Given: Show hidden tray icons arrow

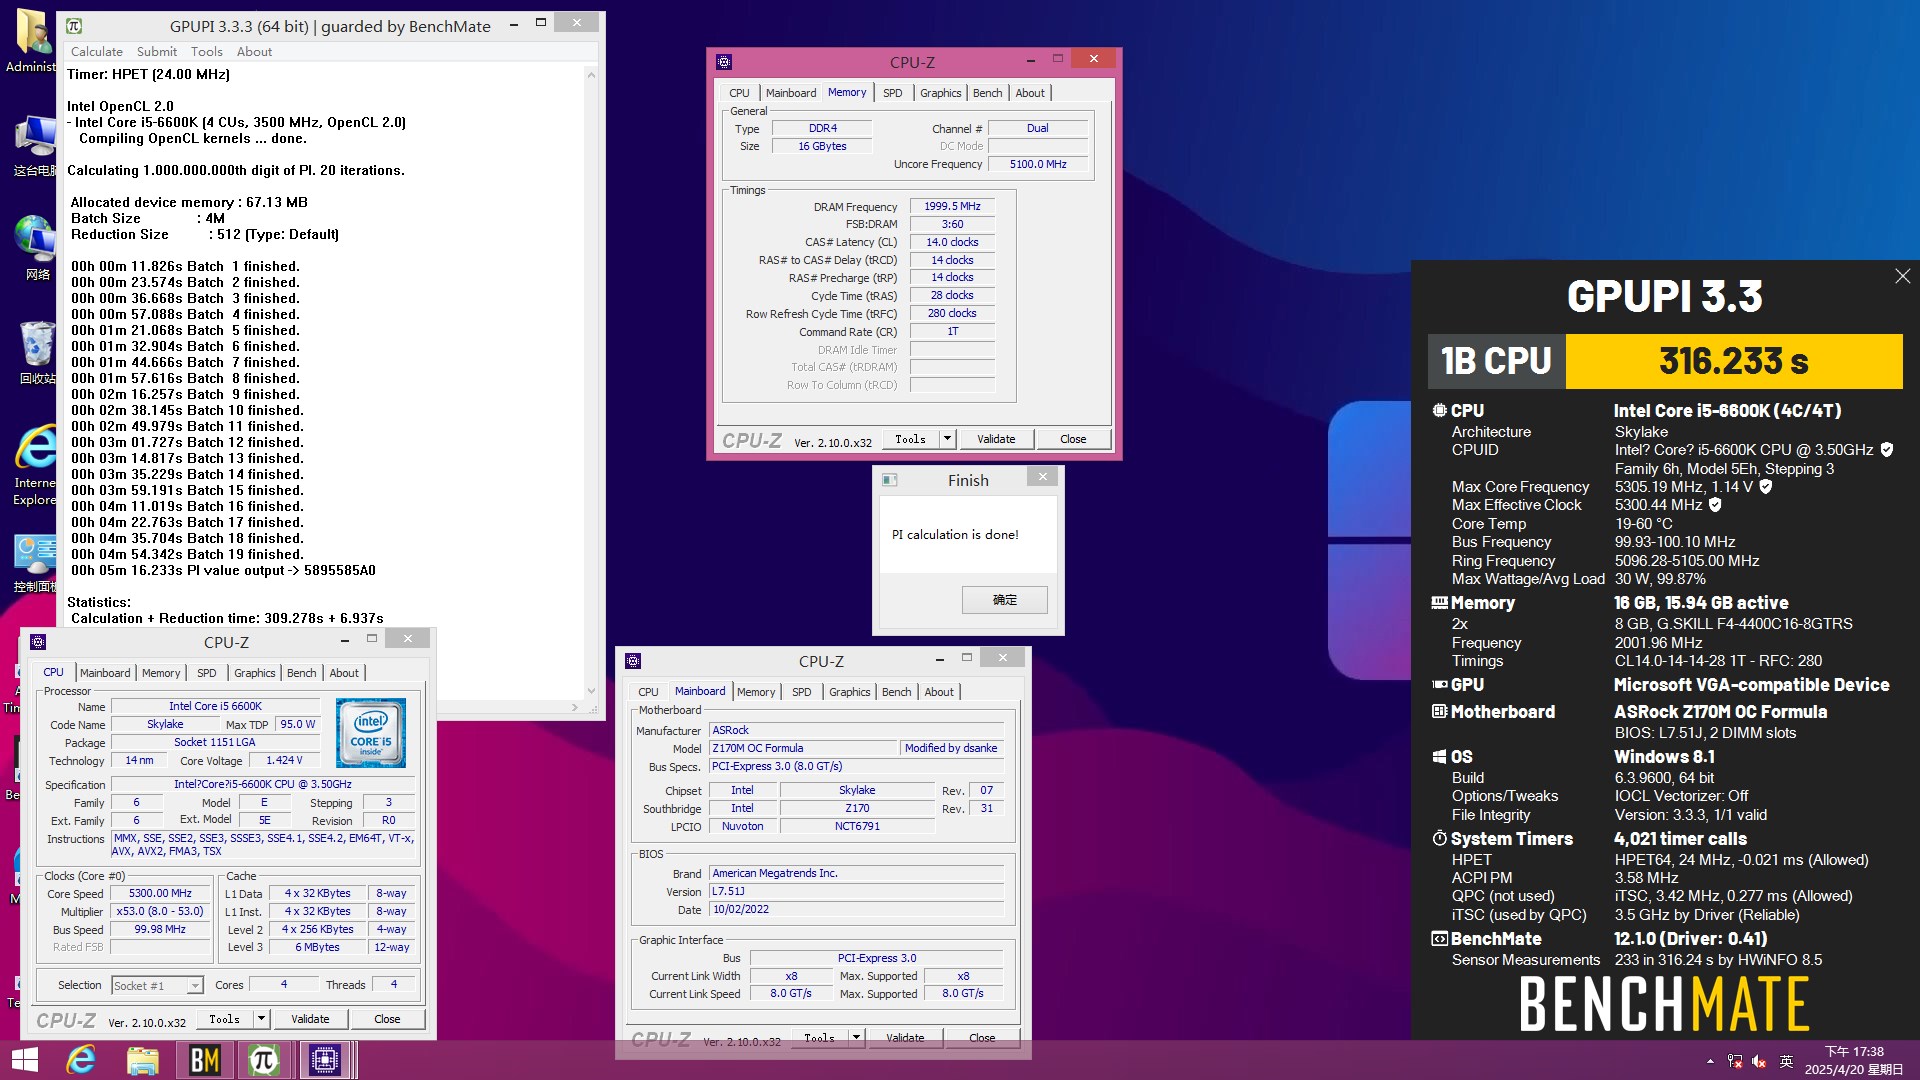Looking at the screenshot, I should [x=1710, y=1061].
